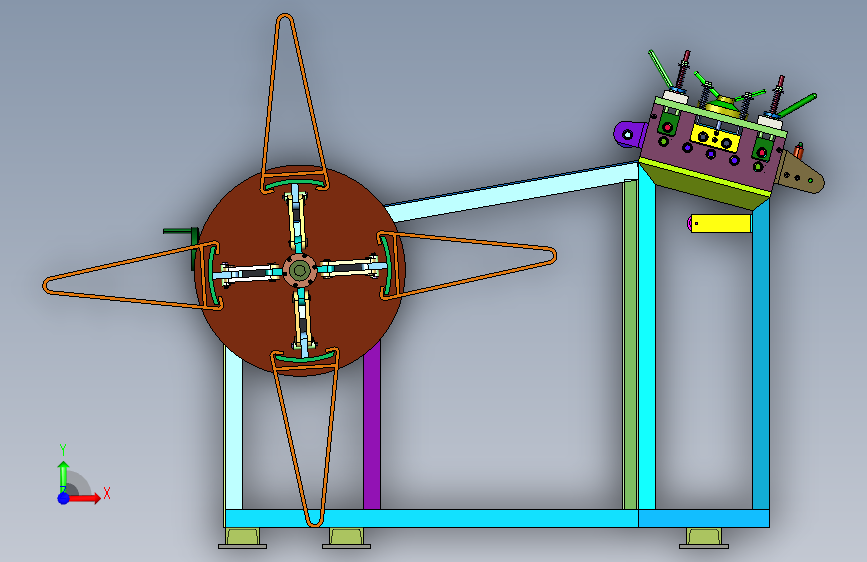The width and height of the screenshot is (867, 562).
Task: Select the rightmost foot pad of the frame
Action: [x=704, y=538]
